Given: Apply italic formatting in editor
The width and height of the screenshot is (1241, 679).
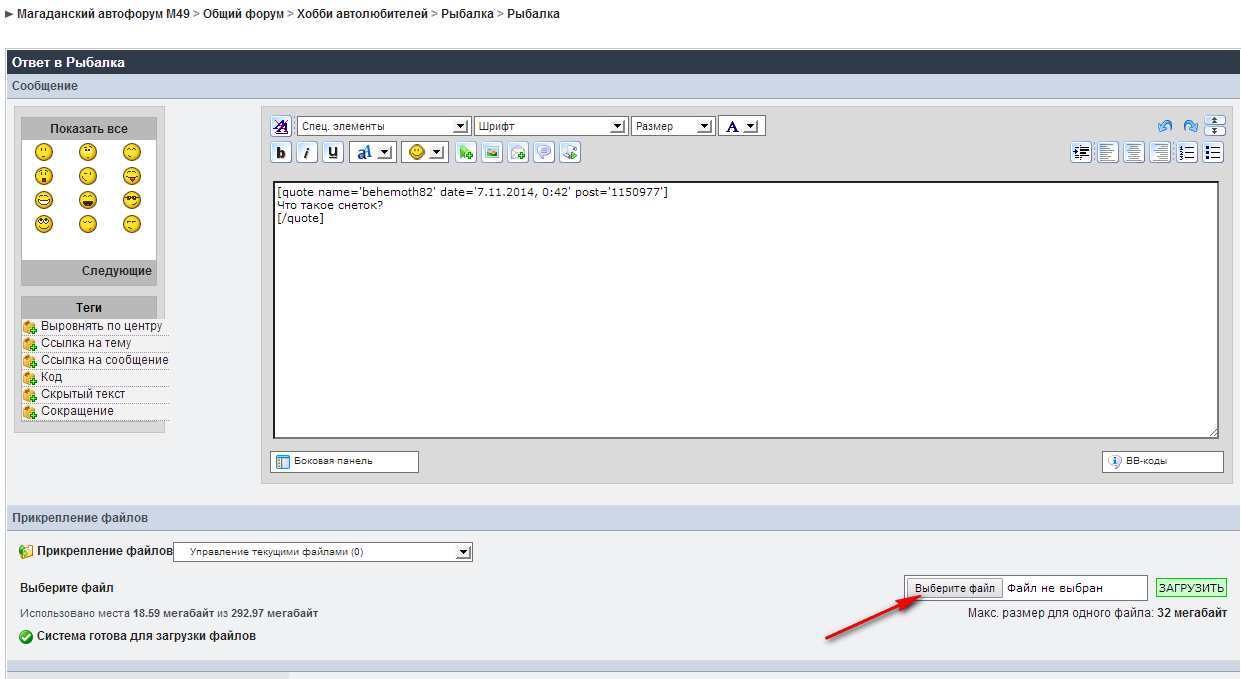Looking at the screenshot, I should 307,153.
